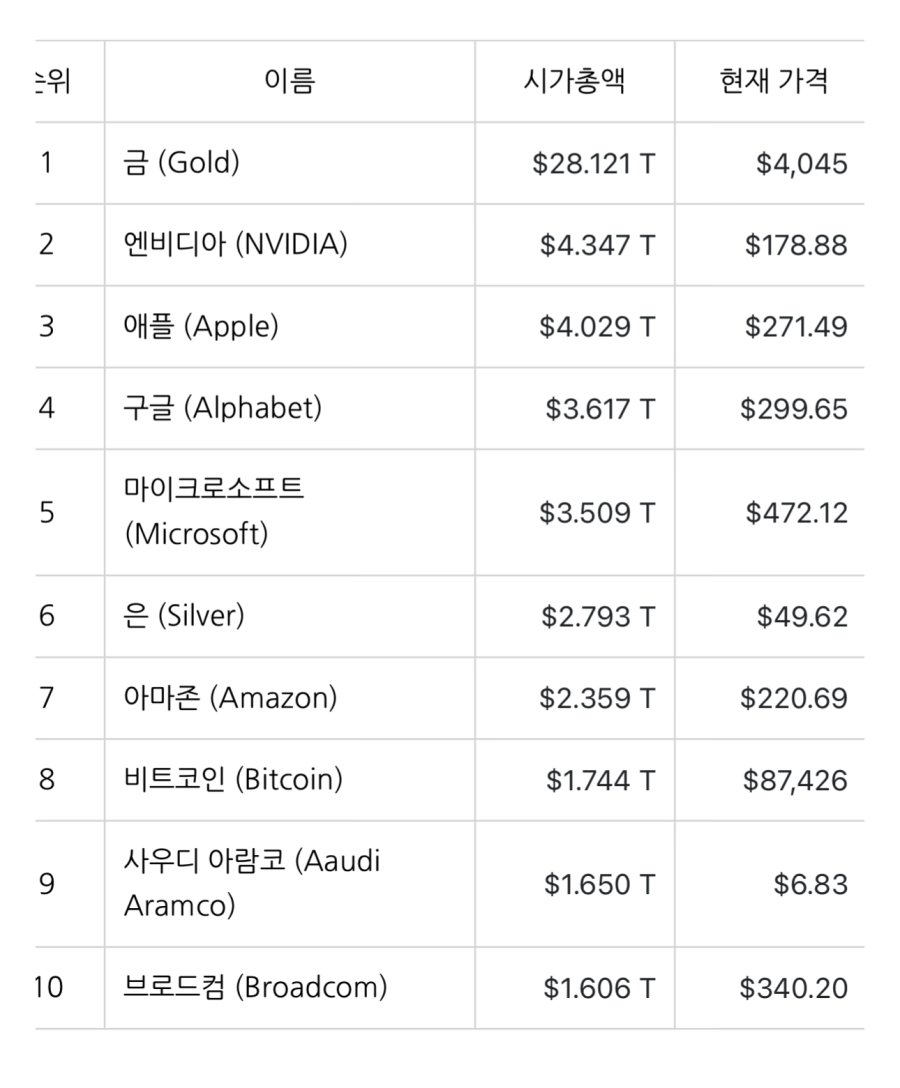Select the $87,426 Bitcoin price cell
This screenshot has width=900, height=1088.
[x=795, y=781]
